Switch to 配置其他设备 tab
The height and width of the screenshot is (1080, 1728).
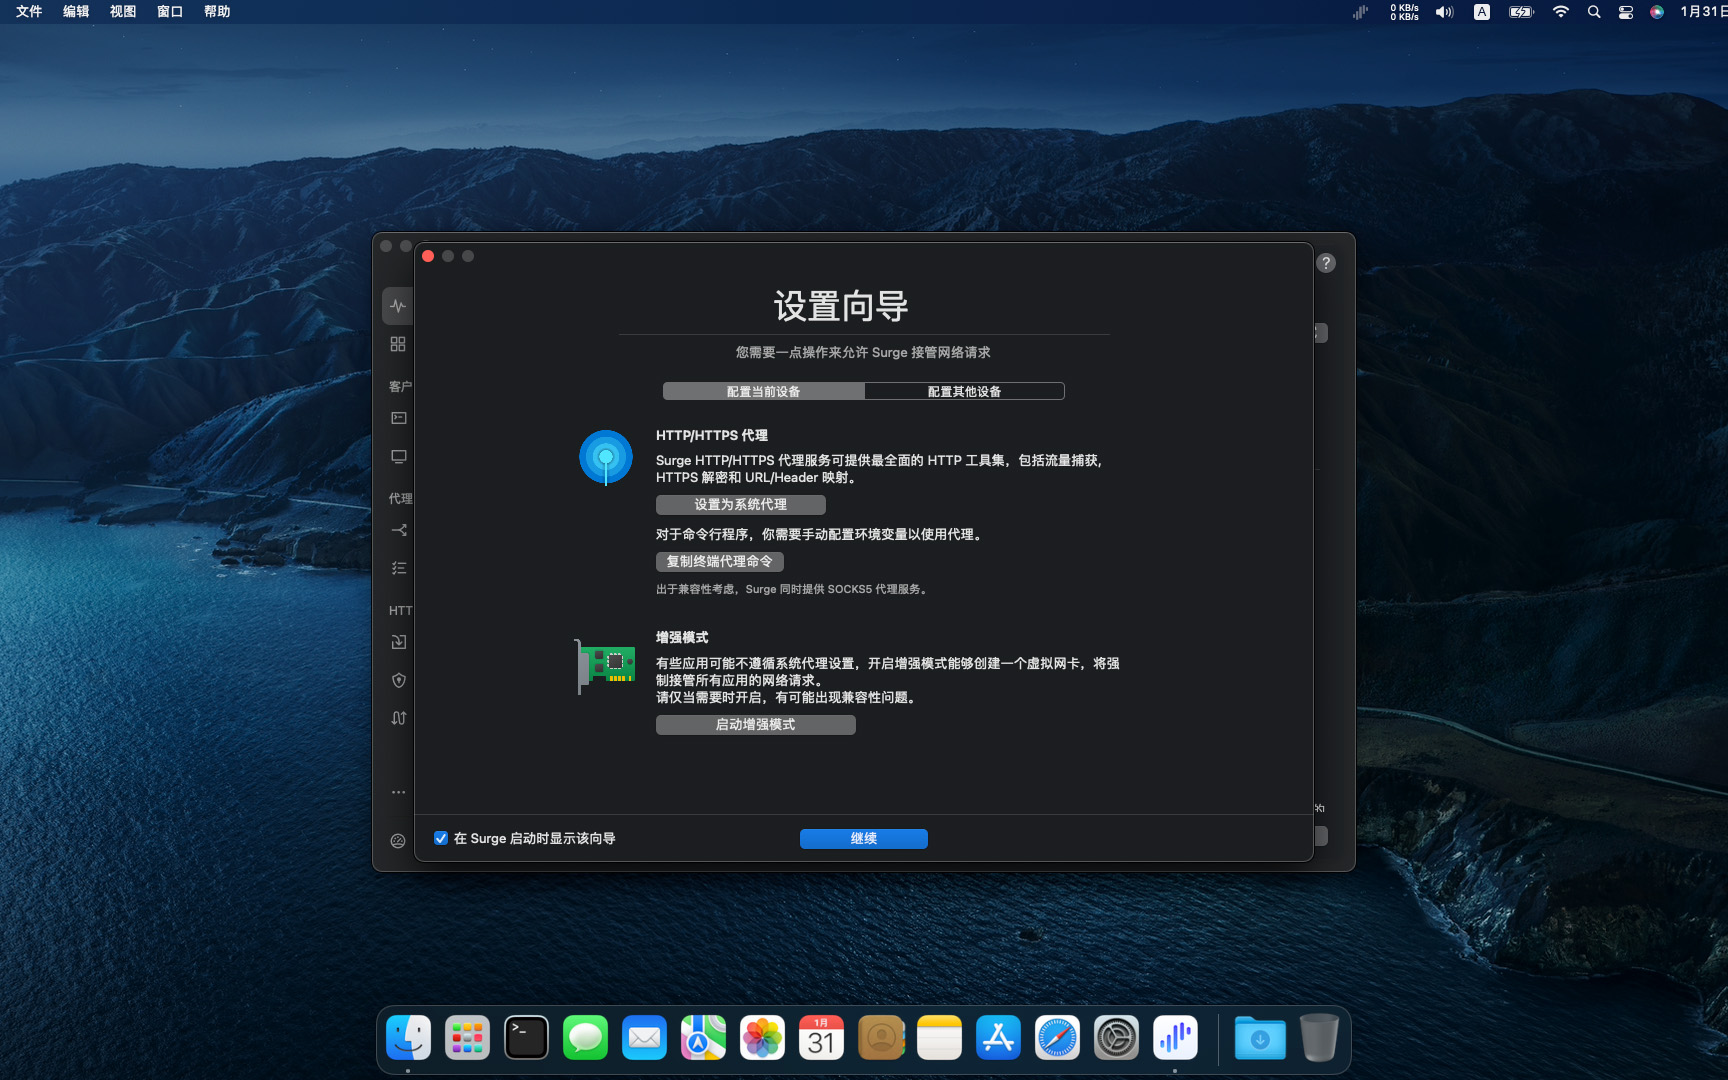[964, 391]
